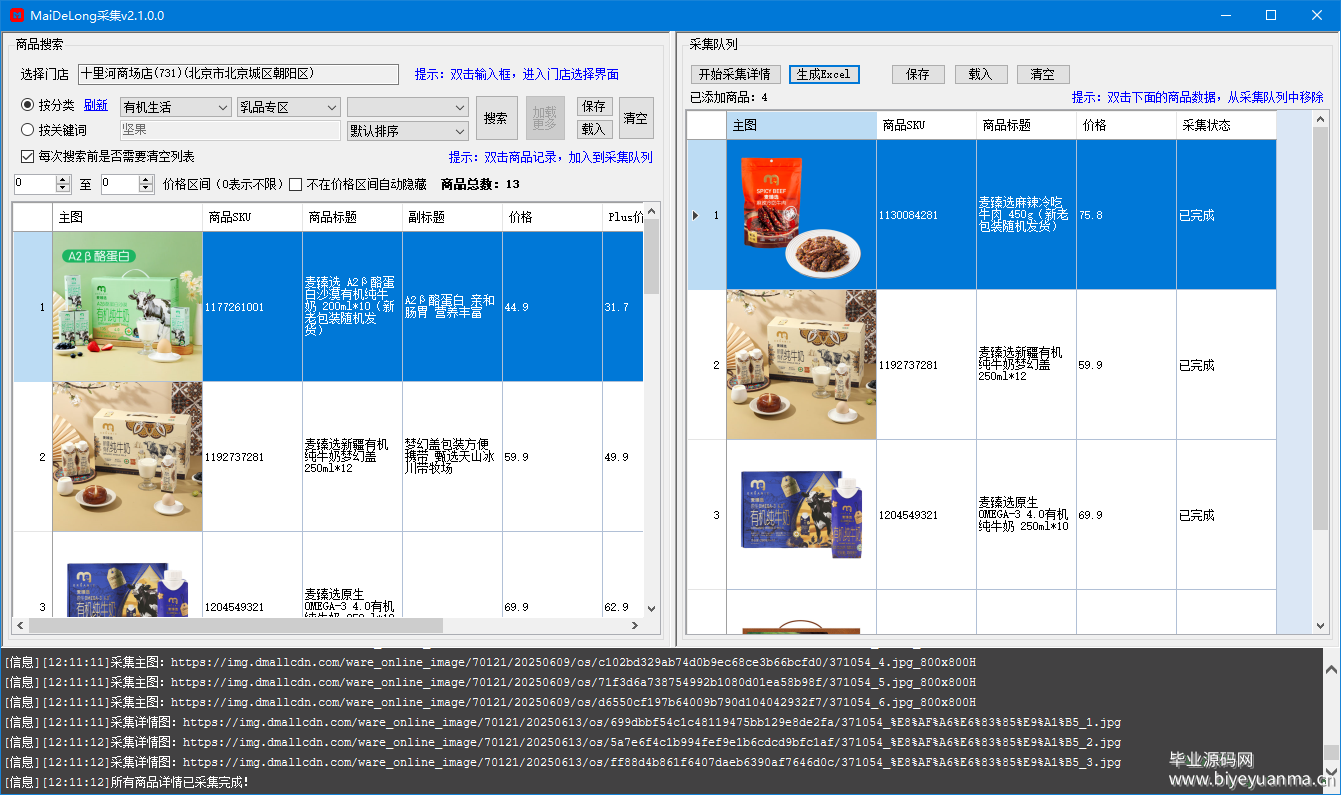Click Plus price 49.9 in search results
The image size is (1341, 795).
623,457
